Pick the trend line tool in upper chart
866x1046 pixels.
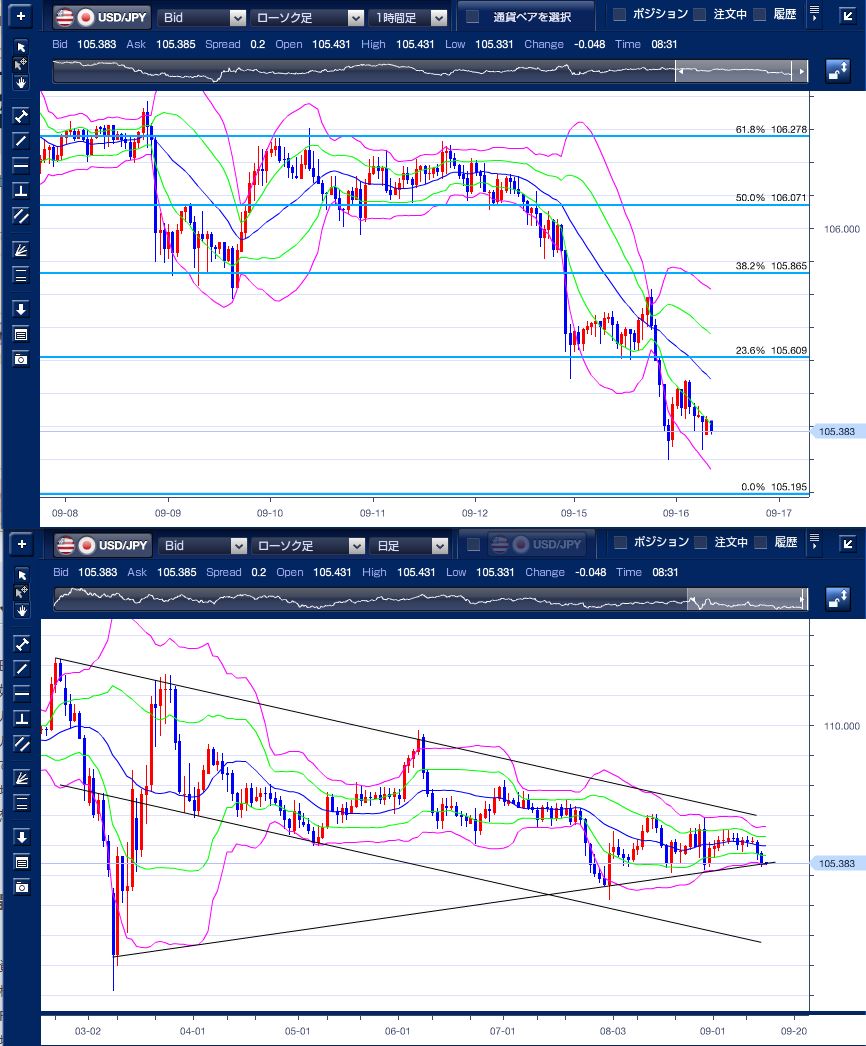click(21, 141)
